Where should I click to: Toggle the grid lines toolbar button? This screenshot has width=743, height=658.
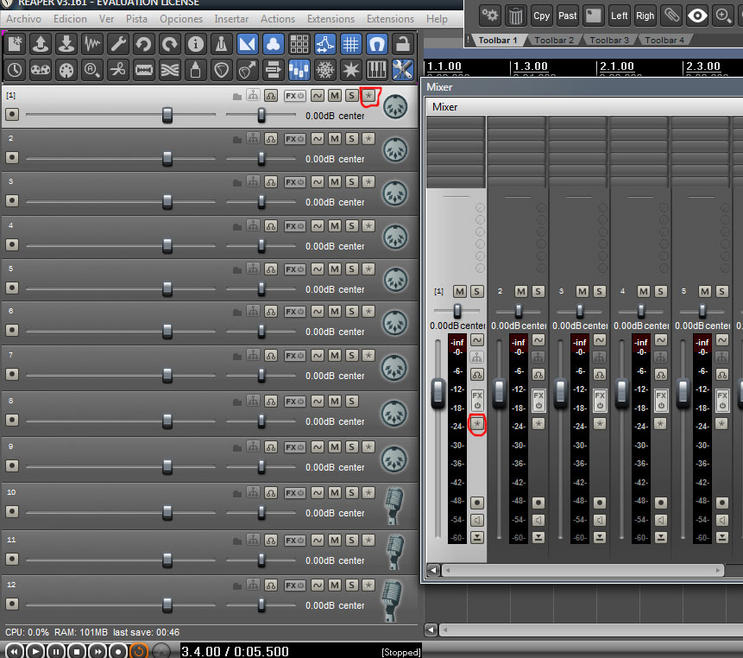point(351,43)
